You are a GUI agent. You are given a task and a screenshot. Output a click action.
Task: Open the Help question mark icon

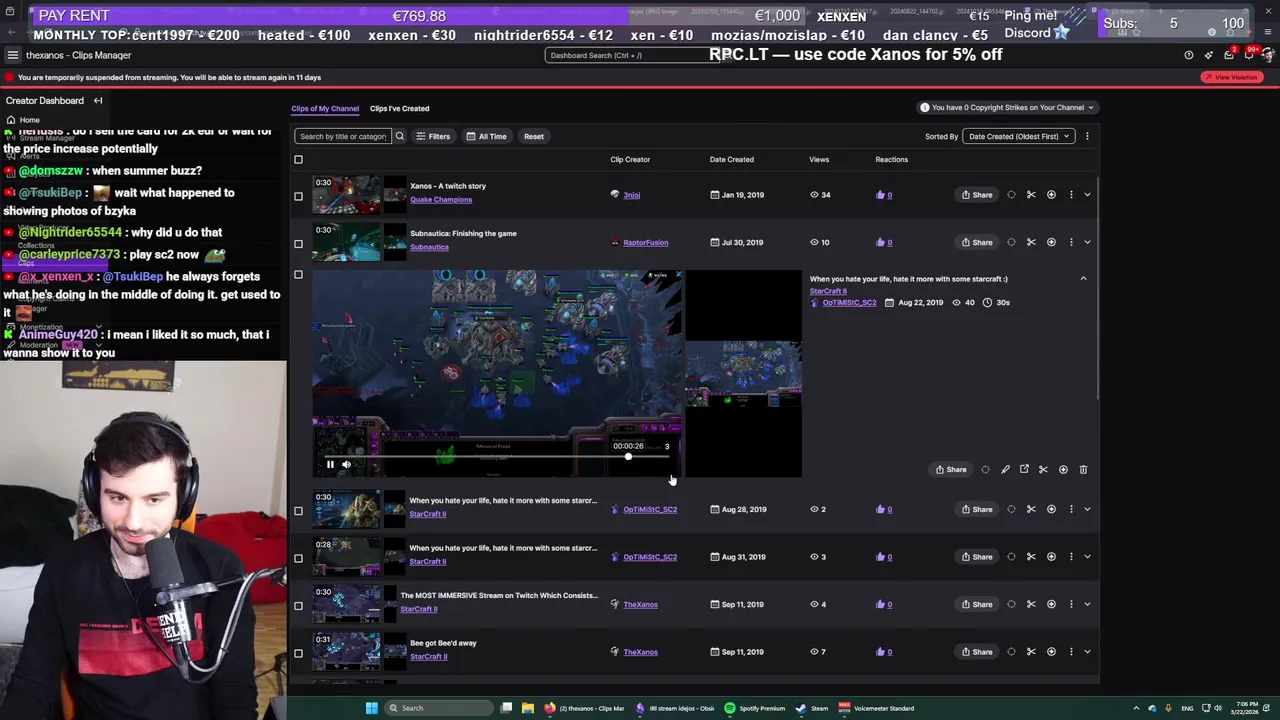point(1189,55)
